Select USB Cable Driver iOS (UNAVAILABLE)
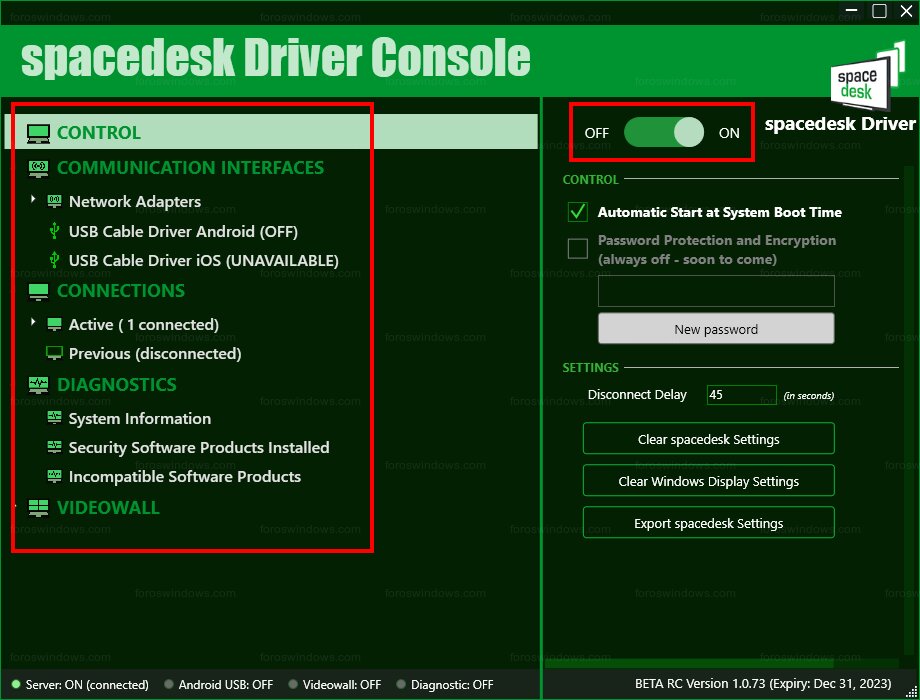This screenshot has height=700, width=920. click(204, 261)
